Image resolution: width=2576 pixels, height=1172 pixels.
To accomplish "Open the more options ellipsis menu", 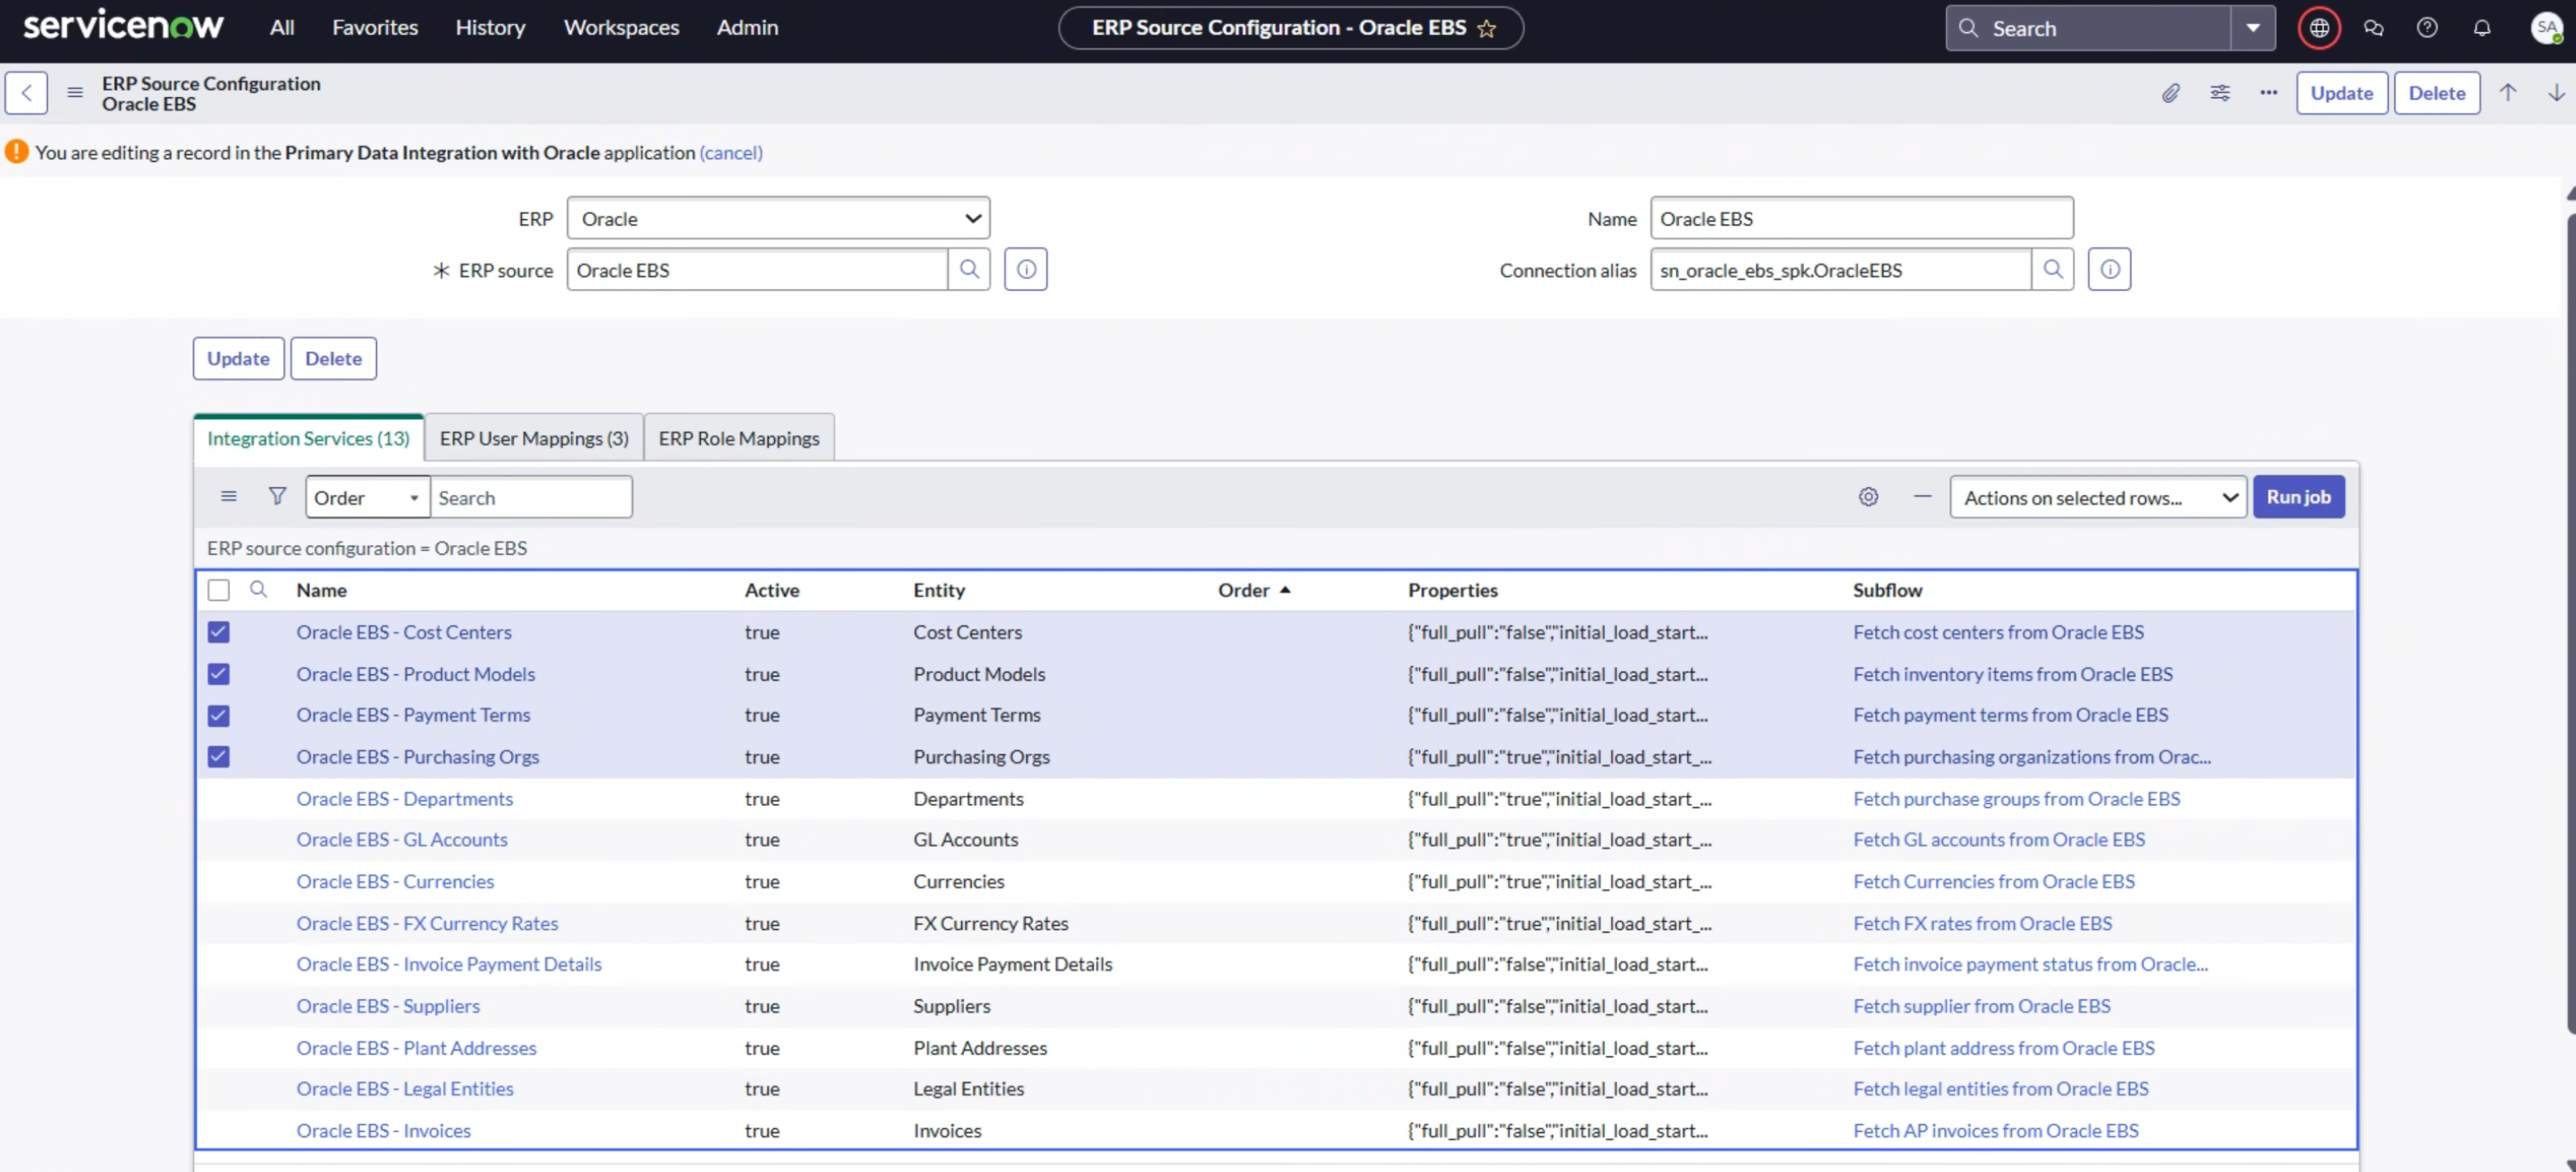I will (x=2268, y=93).
